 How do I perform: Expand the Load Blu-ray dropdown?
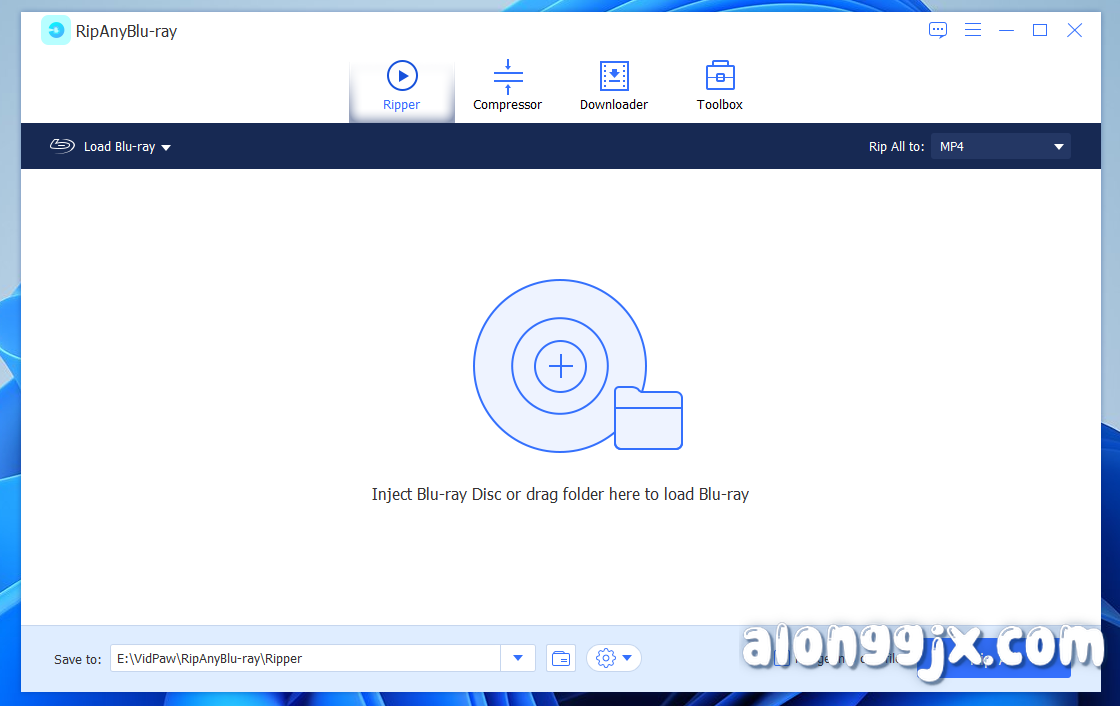point(167,146)
